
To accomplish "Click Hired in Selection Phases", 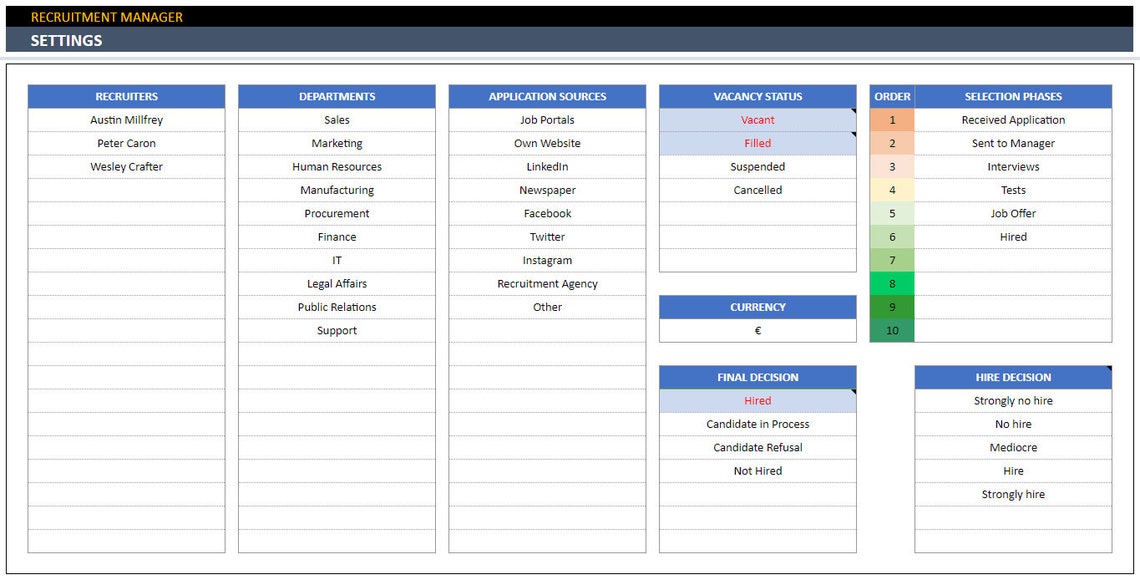I will click(x=1013, y=237).
